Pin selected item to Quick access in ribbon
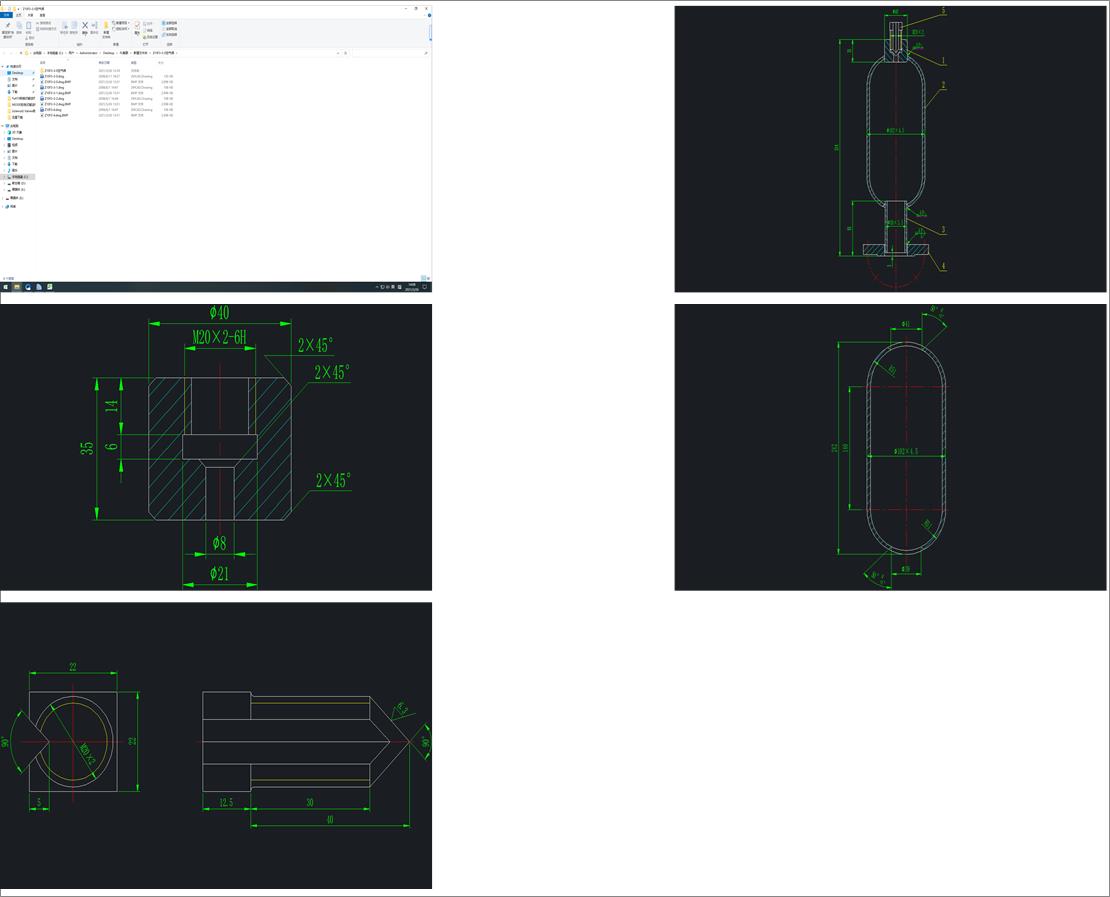Viewport: 1110px width, 897px height. pos(8,29)
